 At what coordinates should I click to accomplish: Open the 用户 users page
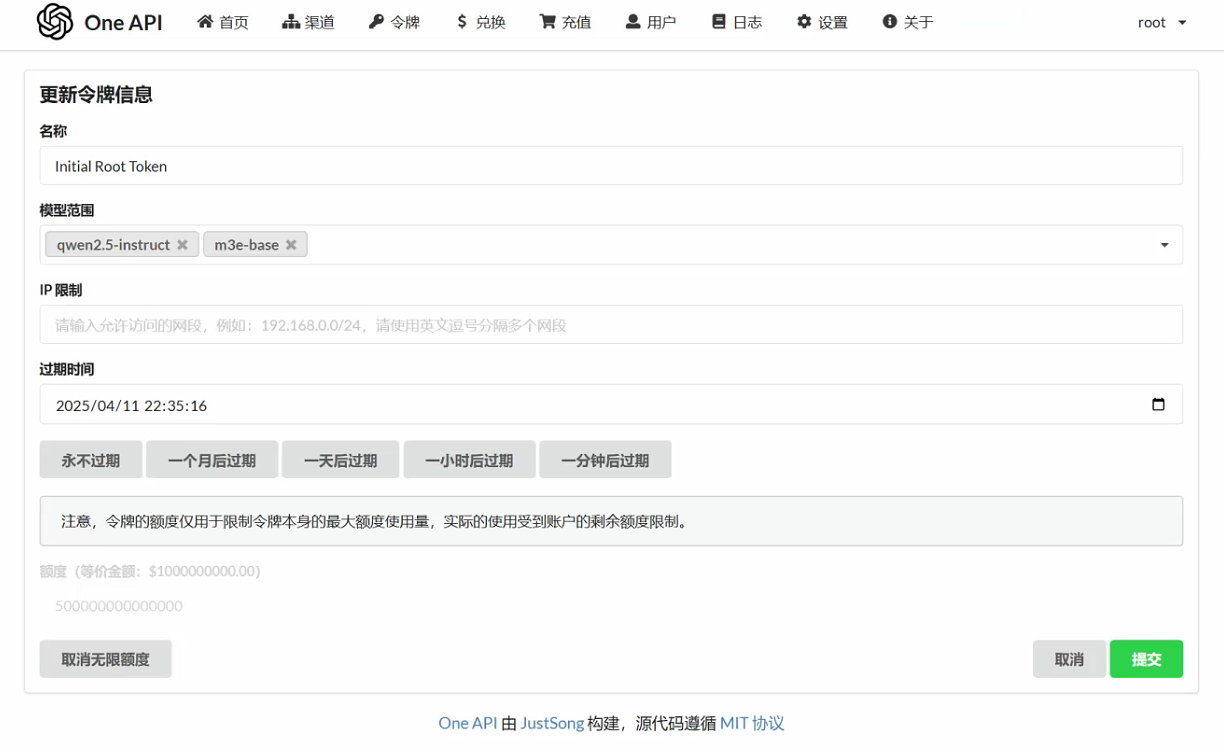[x=651, y=22]
